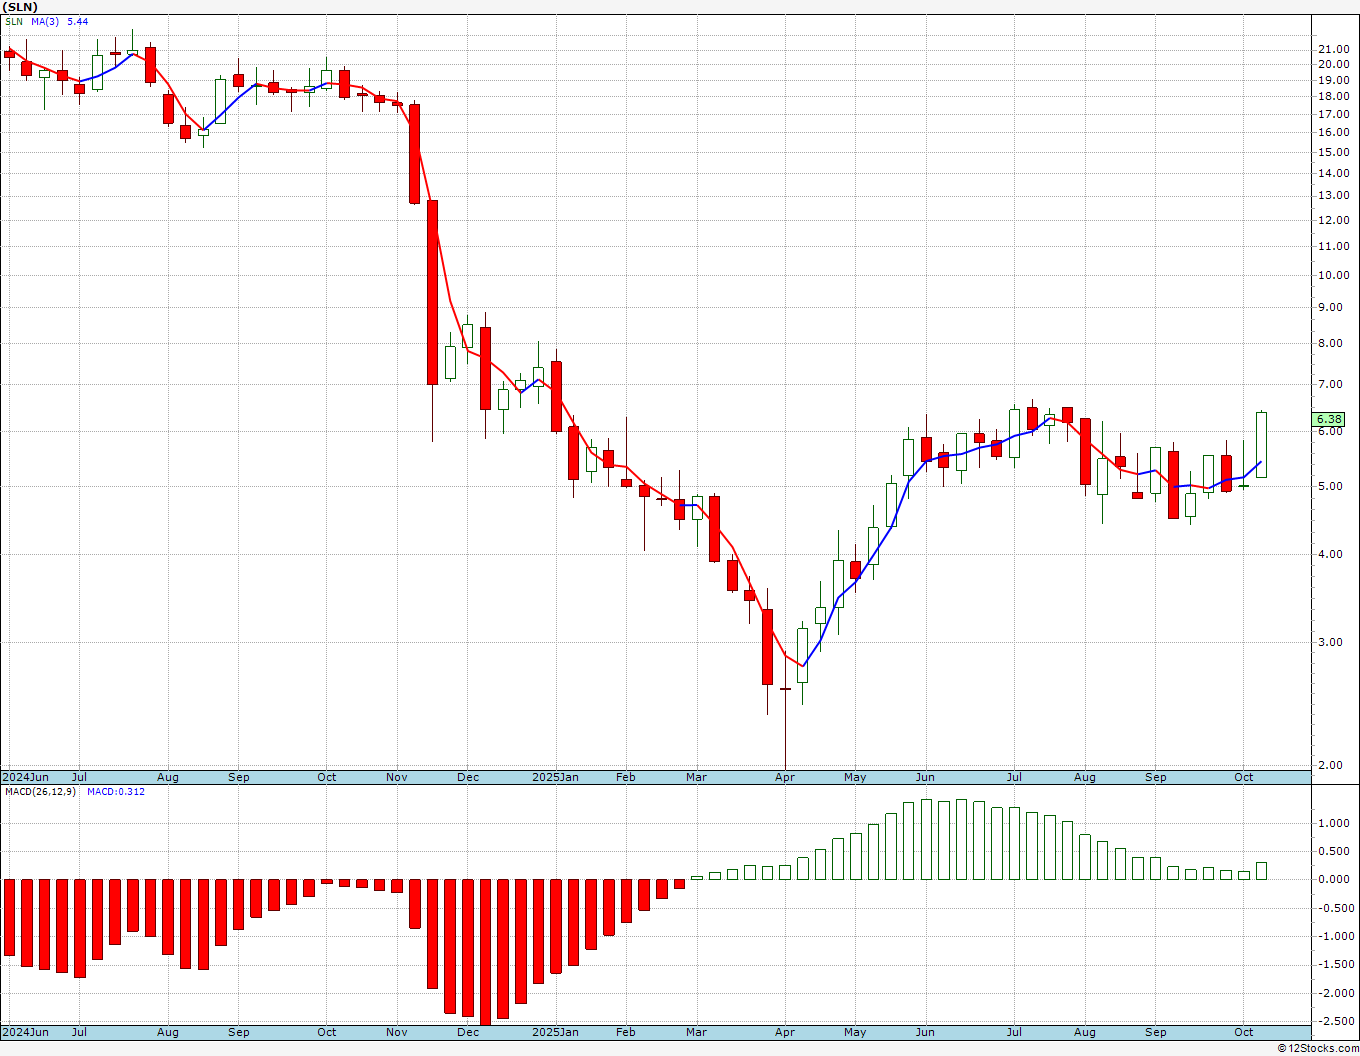1360x1056 pixels.
Task: Click the Nov marker on price timeline
Action: 397,777
